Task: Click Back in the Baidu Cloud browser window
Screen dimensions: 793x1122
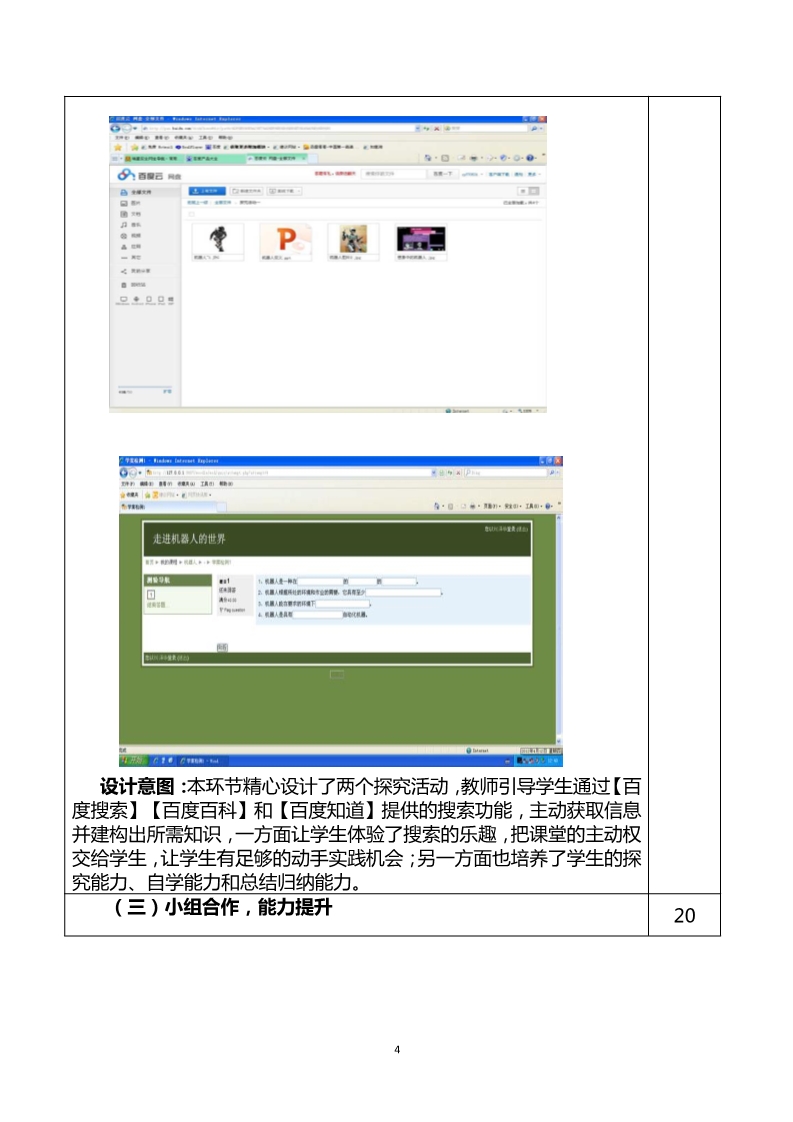Action: (115, 128)
